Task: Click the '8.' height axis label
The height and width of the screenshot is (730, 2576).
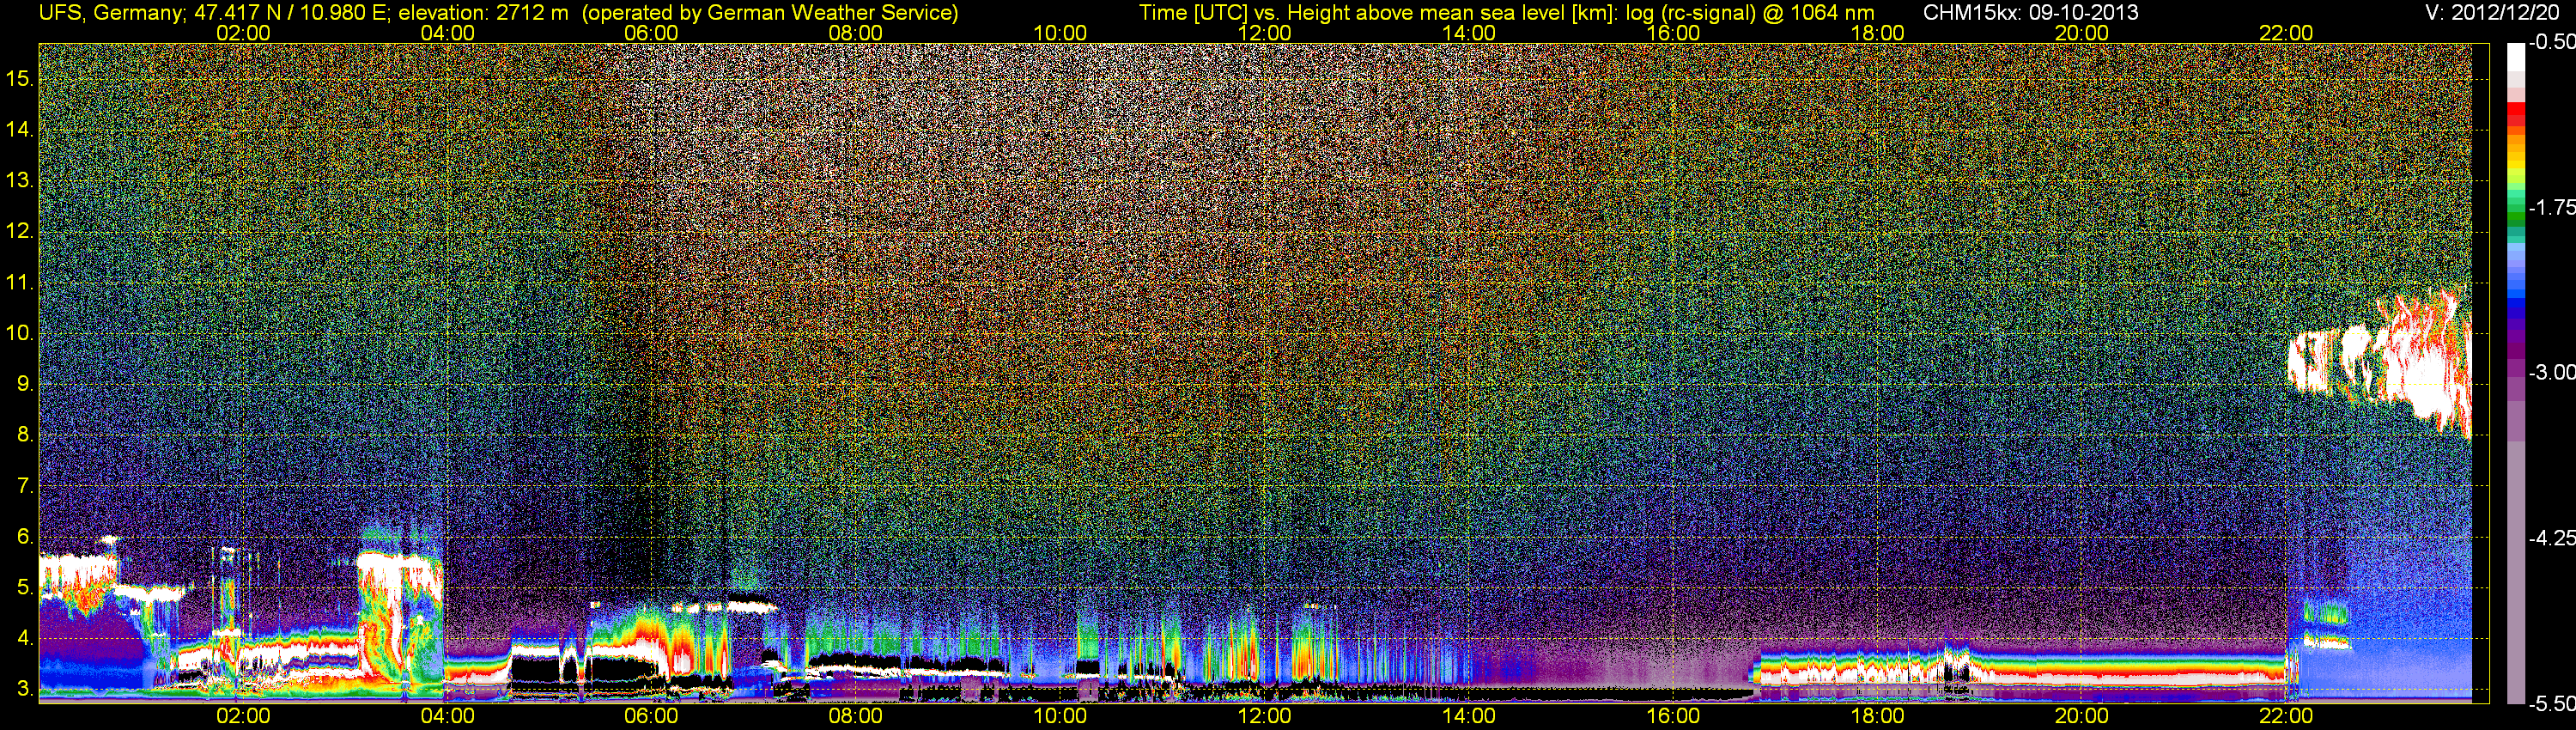Action: [x=25, y=435]
